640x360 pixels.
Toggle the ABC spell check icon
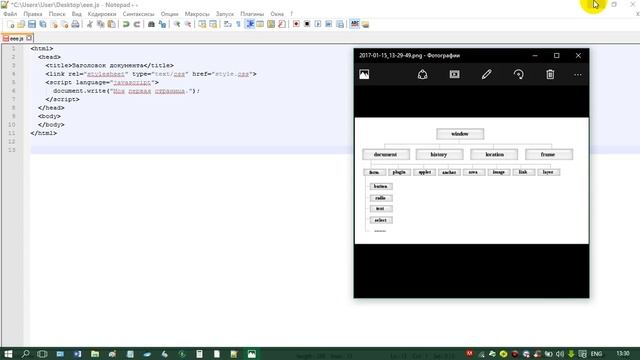(355, 24)
